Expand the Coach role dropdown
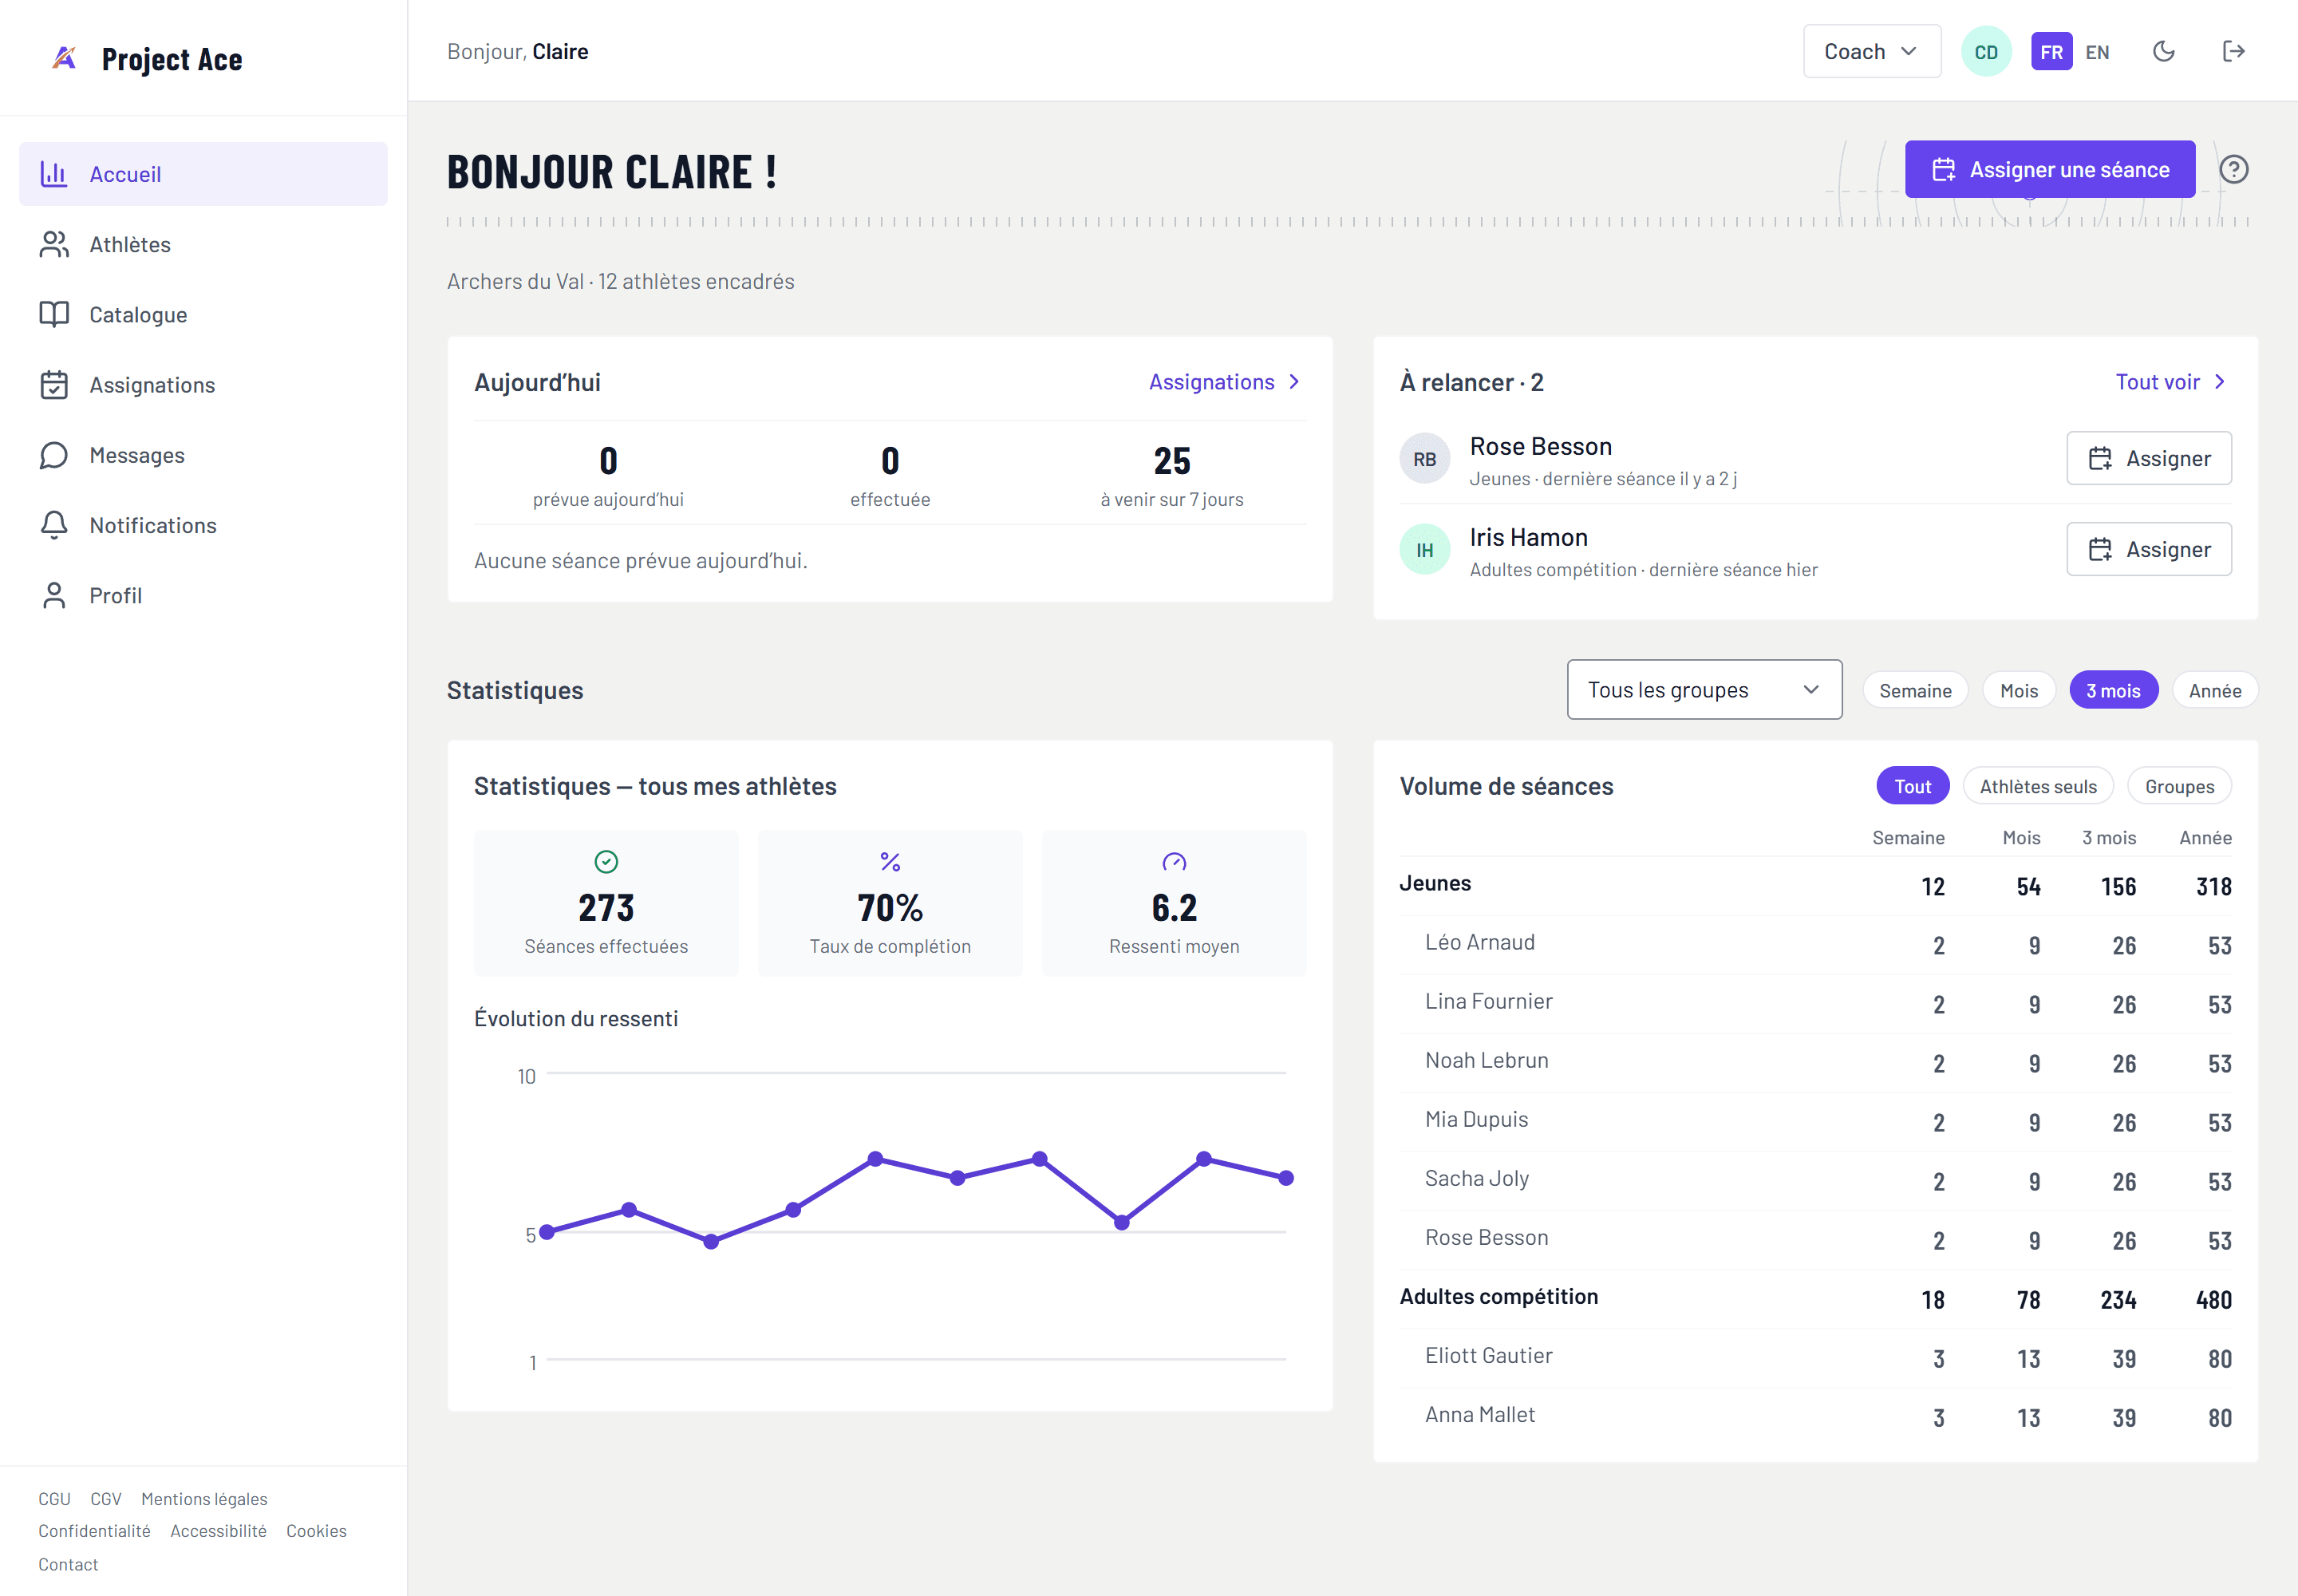This screenshot has height=1596, width=2298. tap(1871, 51)
